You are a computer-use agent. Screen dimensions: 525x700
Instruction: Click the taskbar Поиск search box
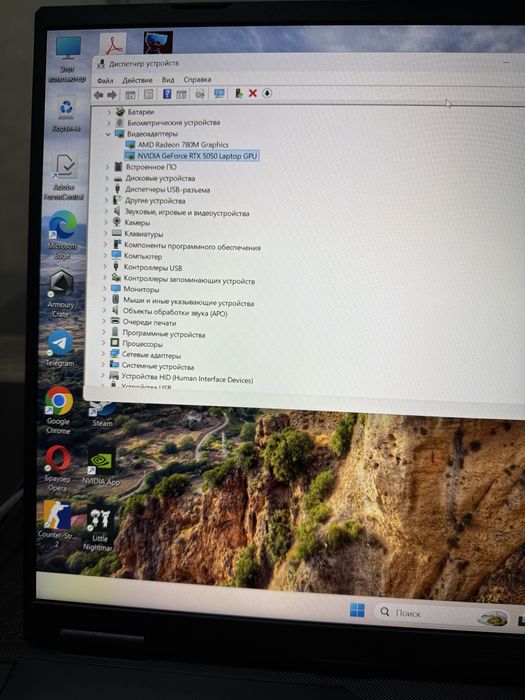click(x=442, y=614)
